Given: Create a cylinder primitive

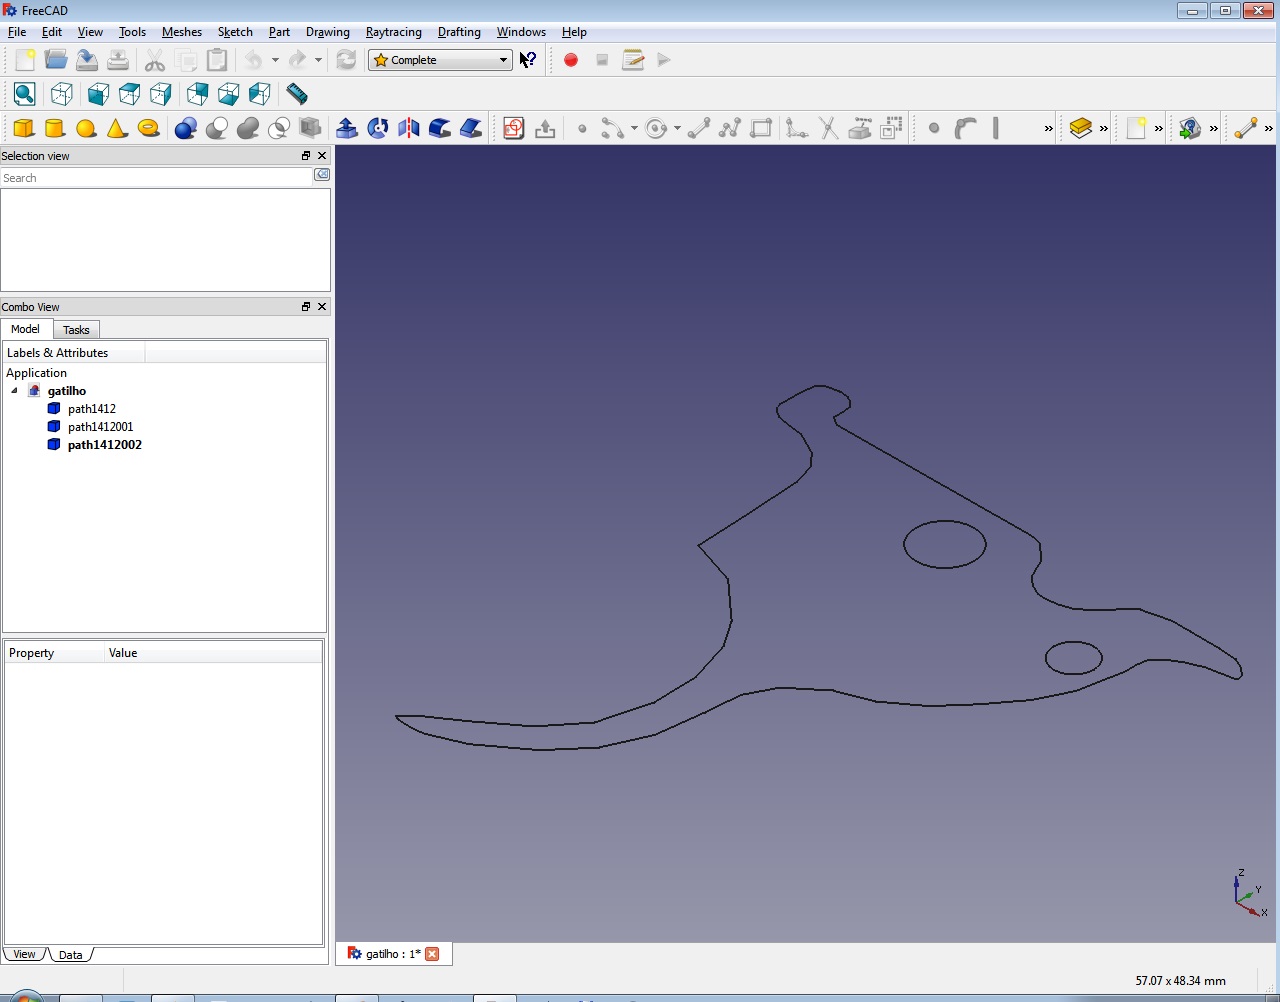Looking at the screenshot, I should point(55,128).
